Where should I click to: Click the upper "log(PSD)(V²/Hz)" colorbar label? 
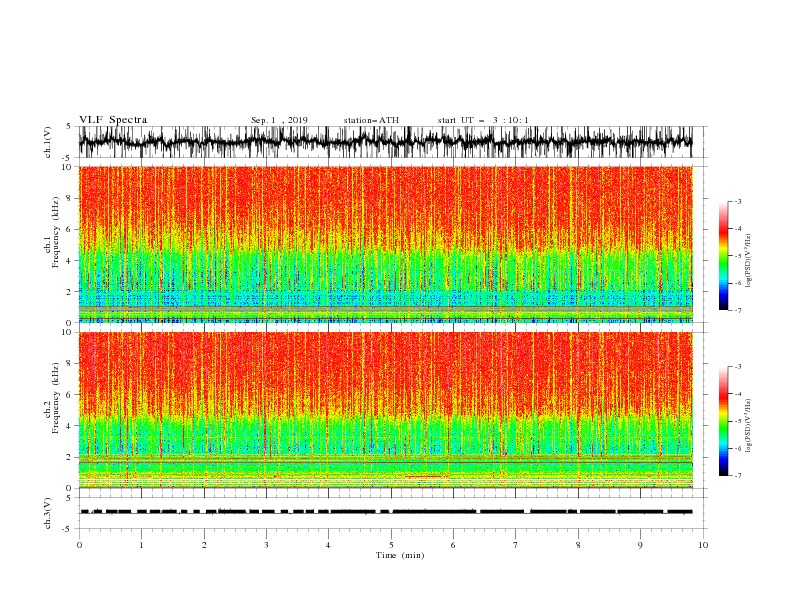(x=749, y=261)
